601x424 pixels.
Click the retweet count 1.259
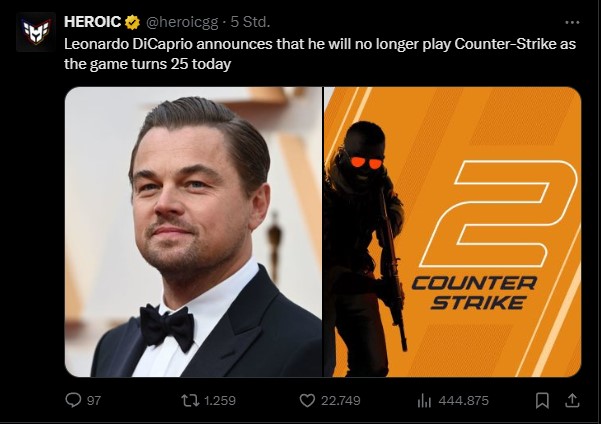point(219,400)
